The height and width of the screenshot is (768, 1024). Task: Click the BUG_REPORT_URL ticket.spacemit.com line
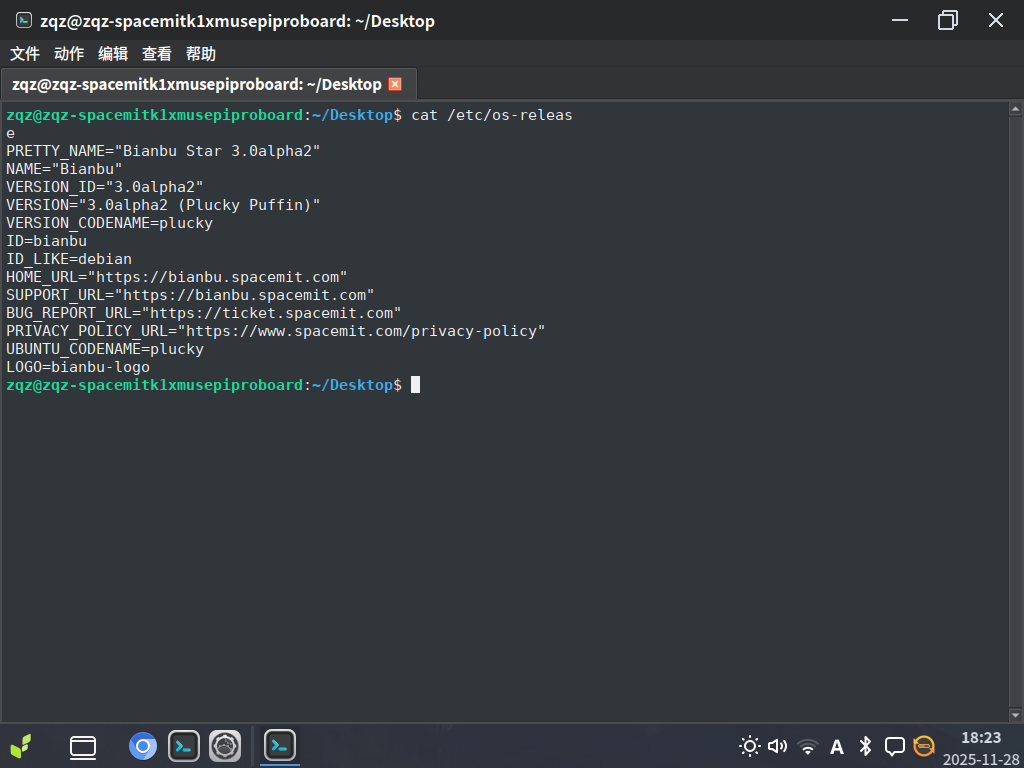click(203, 313)
